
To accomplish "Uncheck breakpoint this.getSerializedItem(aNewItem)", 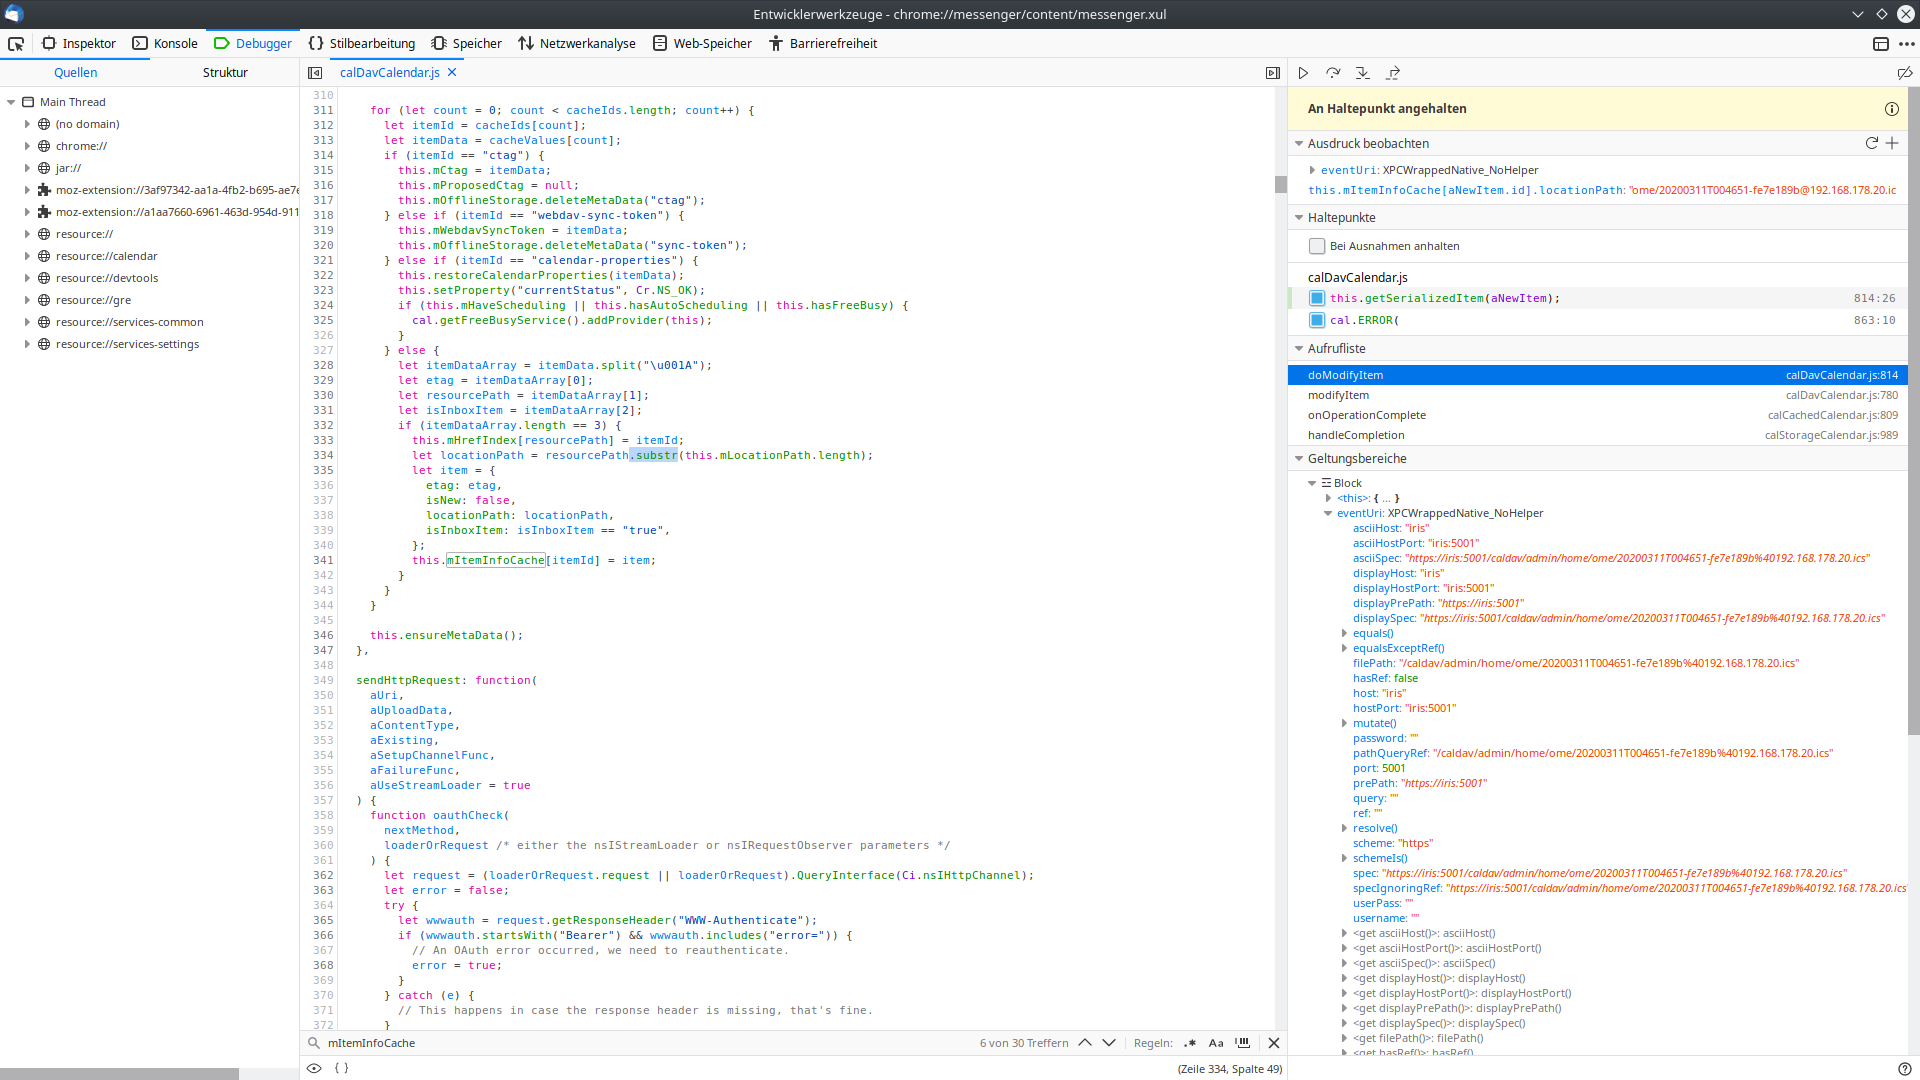I will coord(1317,298).
